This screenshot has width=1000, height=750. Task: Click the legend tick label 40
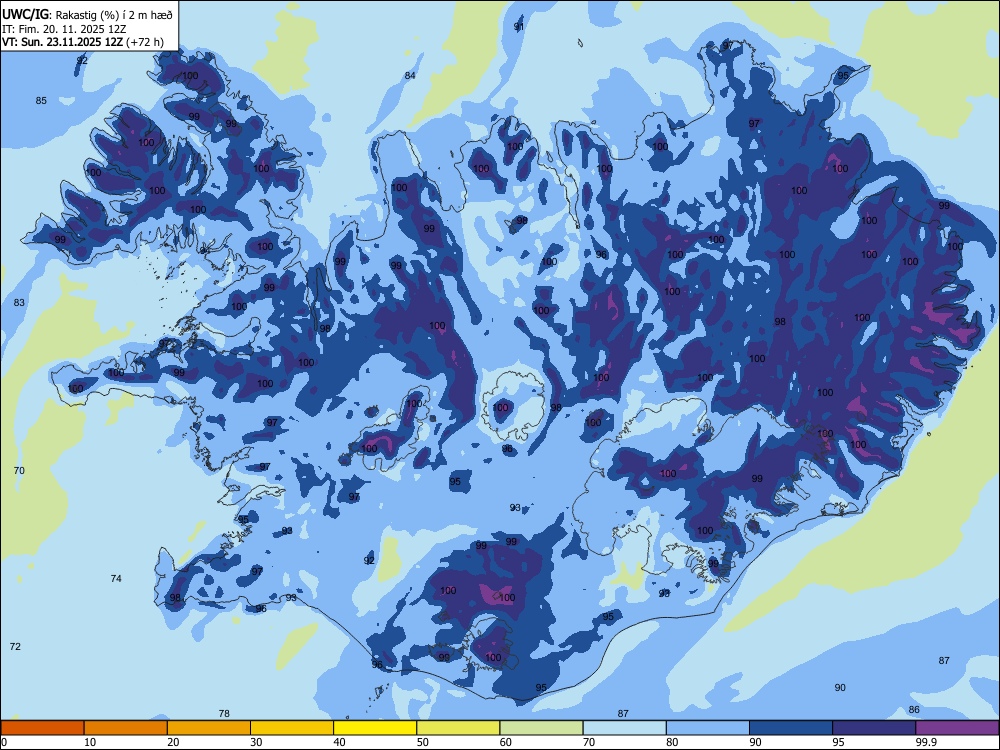tap(339, 742)
